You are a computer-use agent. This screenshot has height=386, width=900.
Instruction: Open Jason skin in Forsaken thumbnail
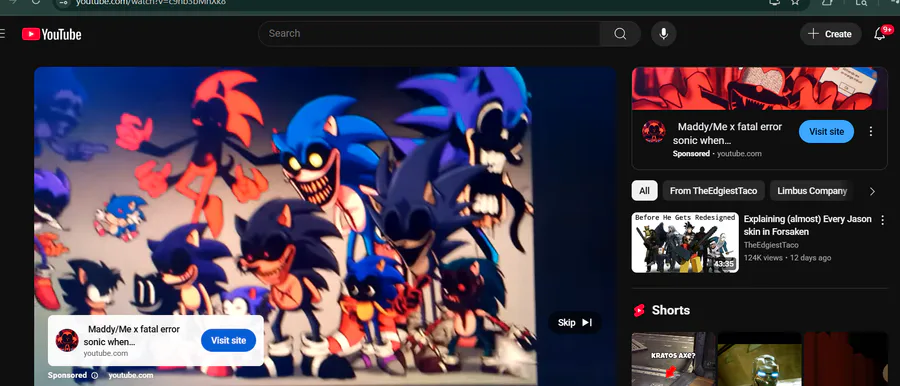[x=685, y=242]
